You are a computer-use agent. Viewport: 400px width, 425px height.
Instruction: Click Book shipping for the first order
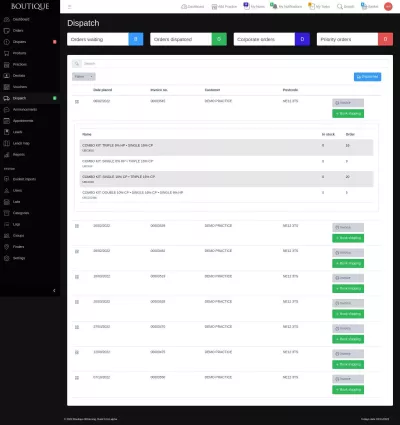(348, 114)
